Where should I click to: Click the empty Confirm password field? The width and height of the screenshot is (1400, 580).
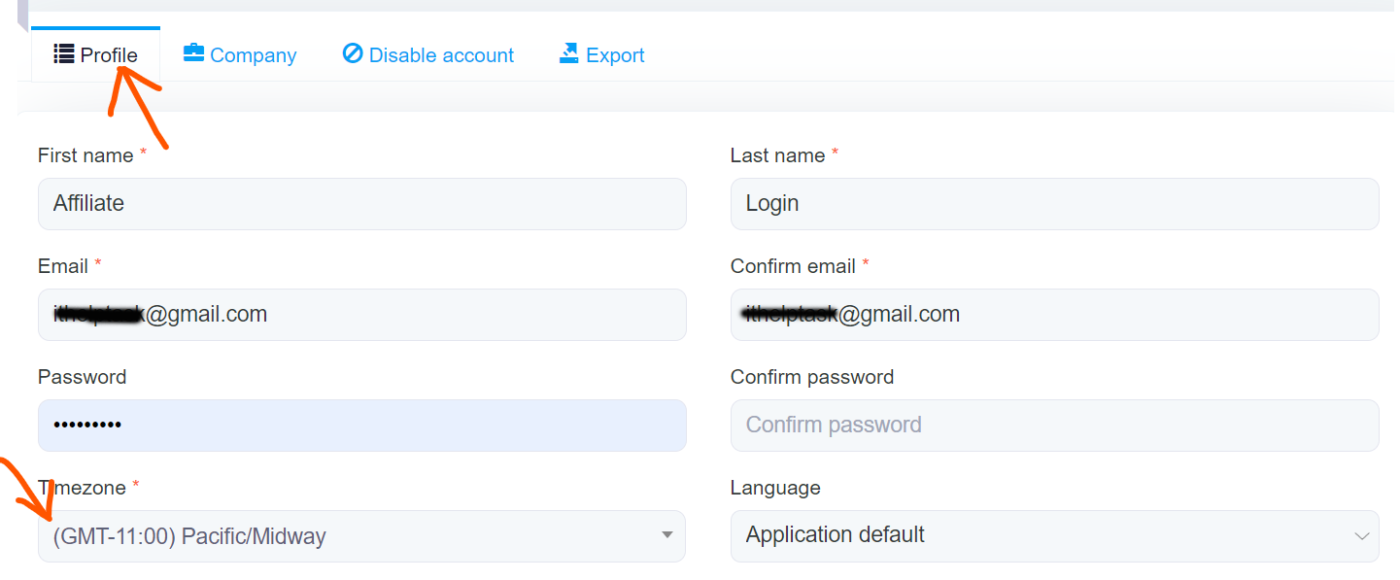(1054, 426)
